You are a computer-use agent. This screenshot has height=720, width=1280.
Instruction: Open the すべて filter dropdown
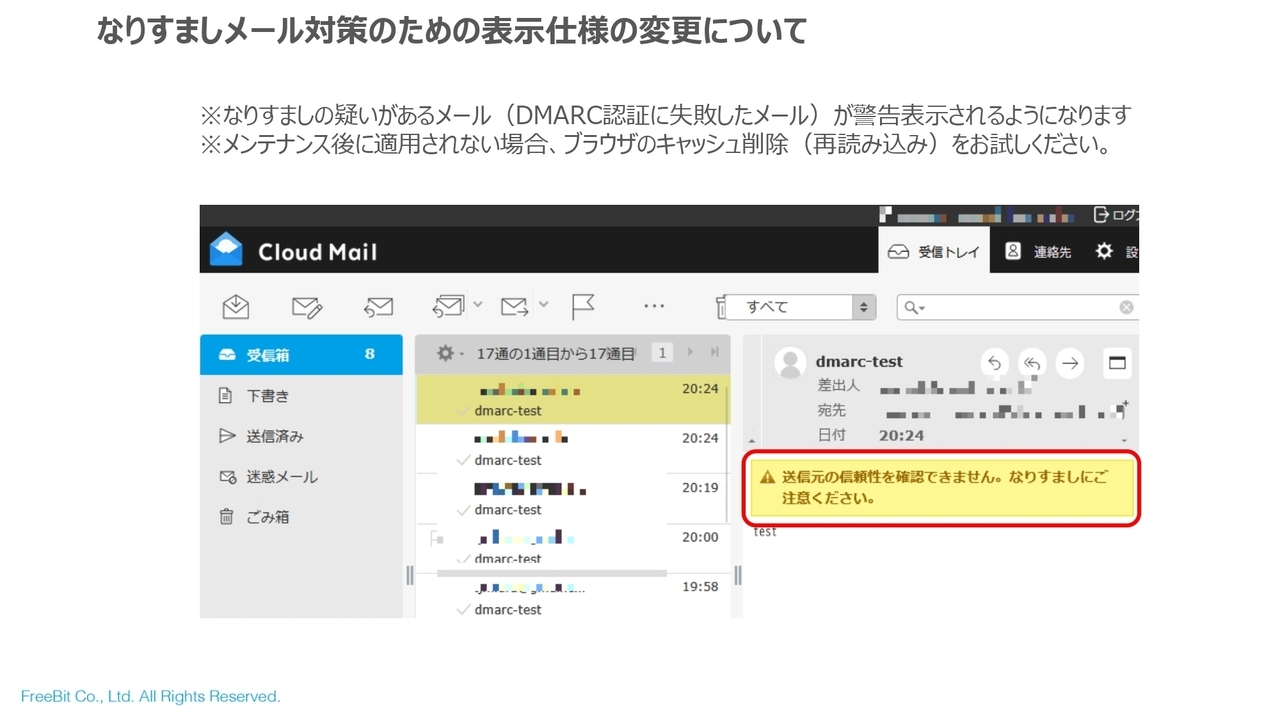(799, 307)
